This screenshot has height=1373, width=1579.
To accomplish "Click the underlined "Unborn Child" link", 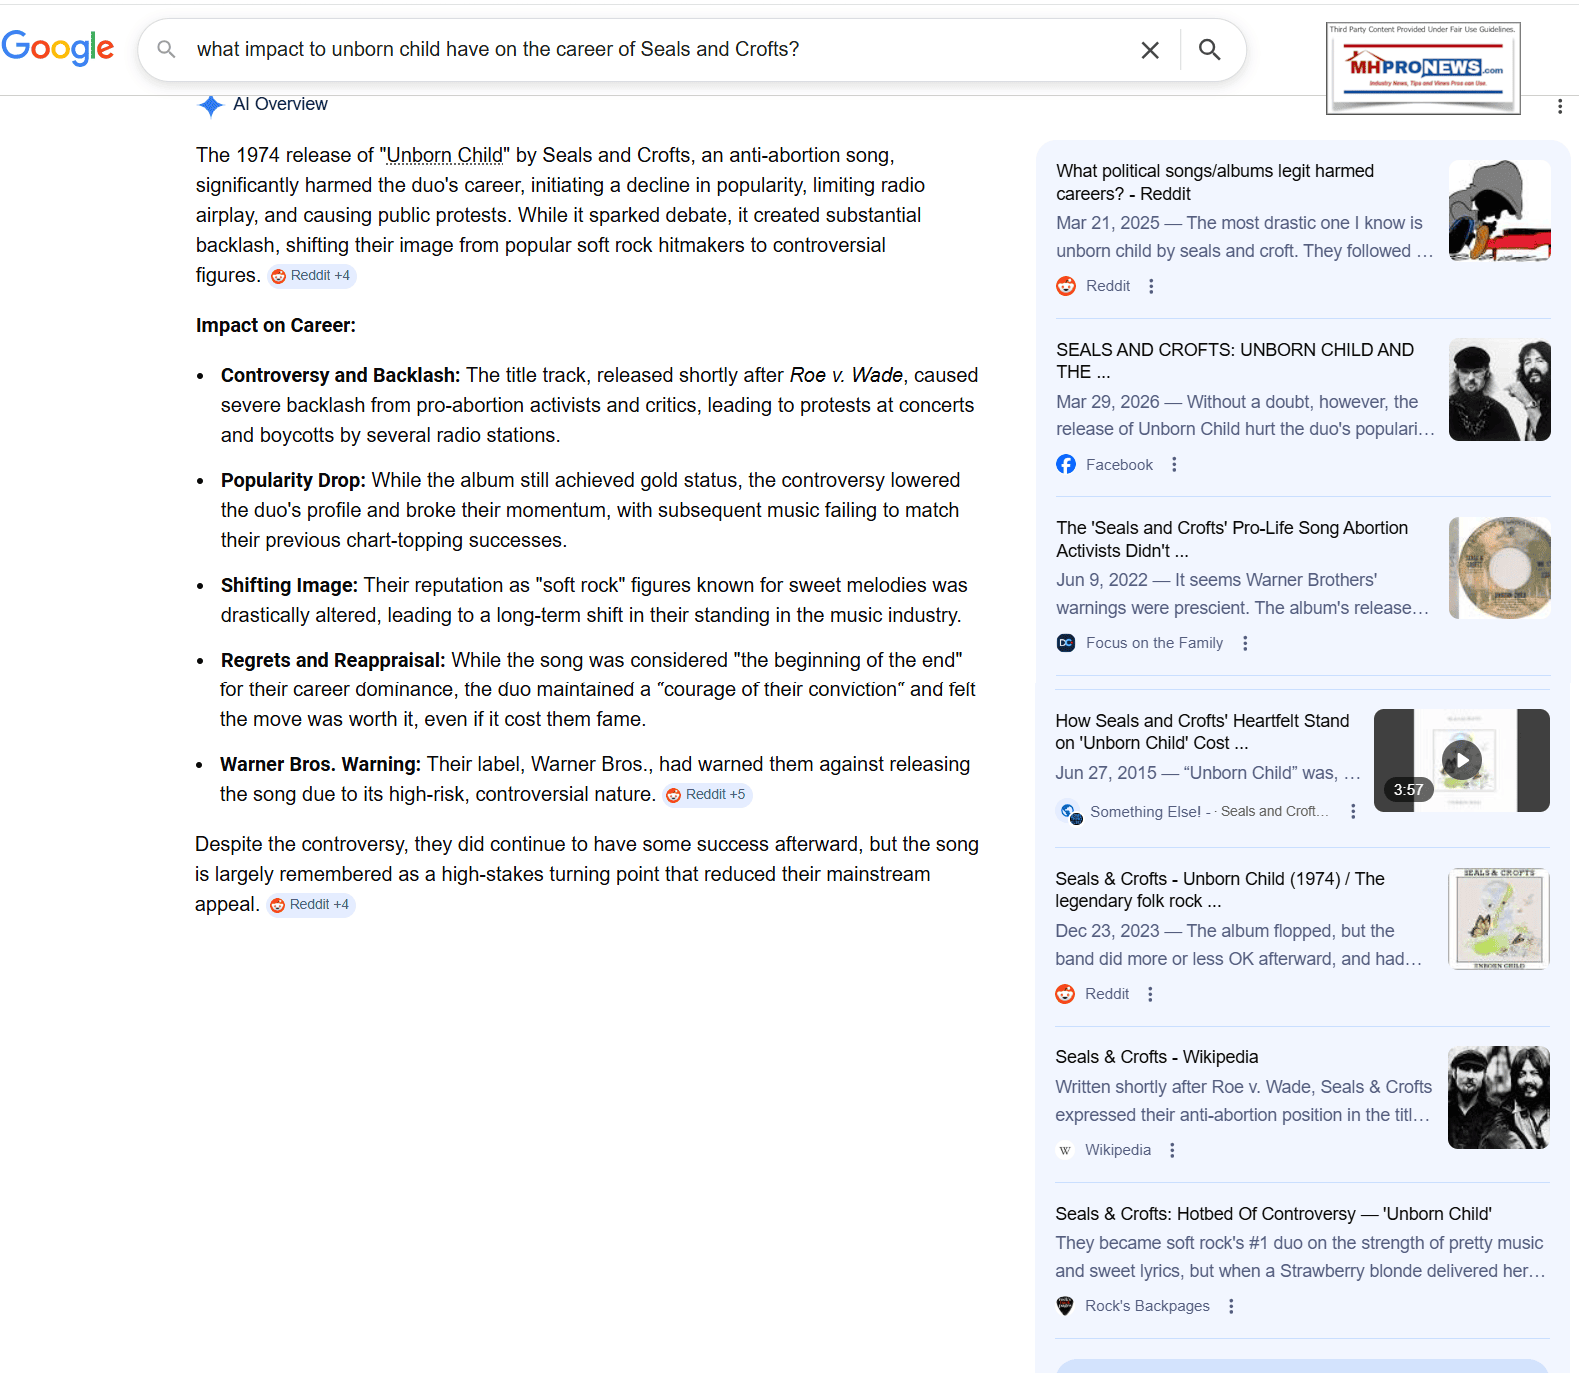I will (x=444, y=155).
